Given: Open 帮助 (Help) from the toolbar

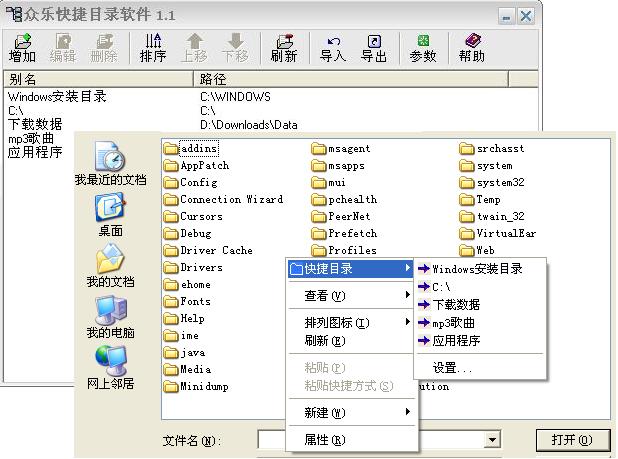Looking at the screenshot, I should pos(472,47).
